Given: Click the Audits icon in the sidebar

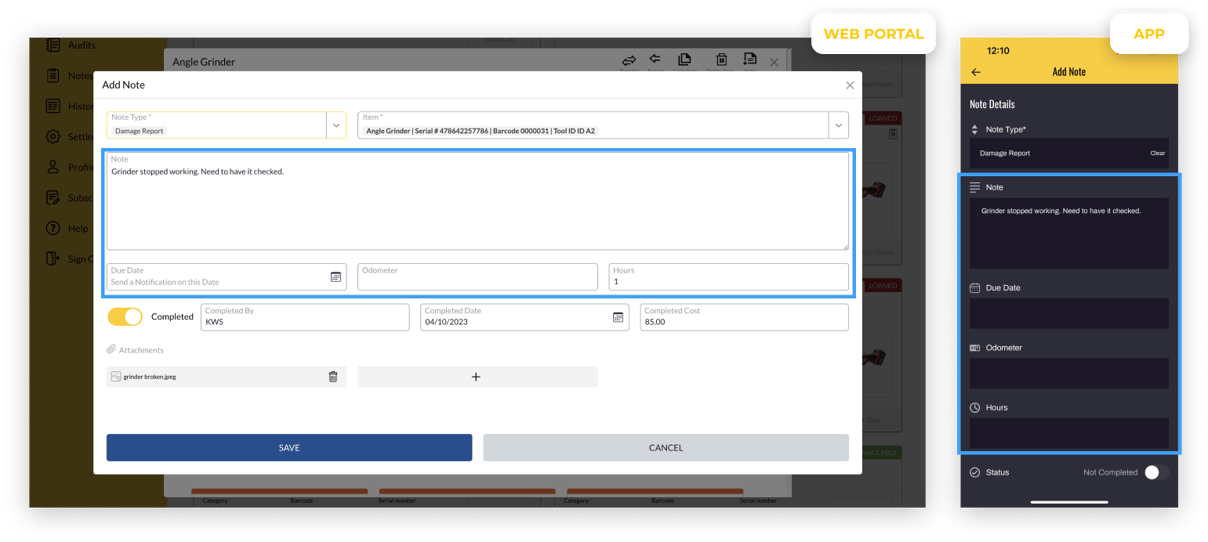Looking at the screenshot, I should 52,45.
